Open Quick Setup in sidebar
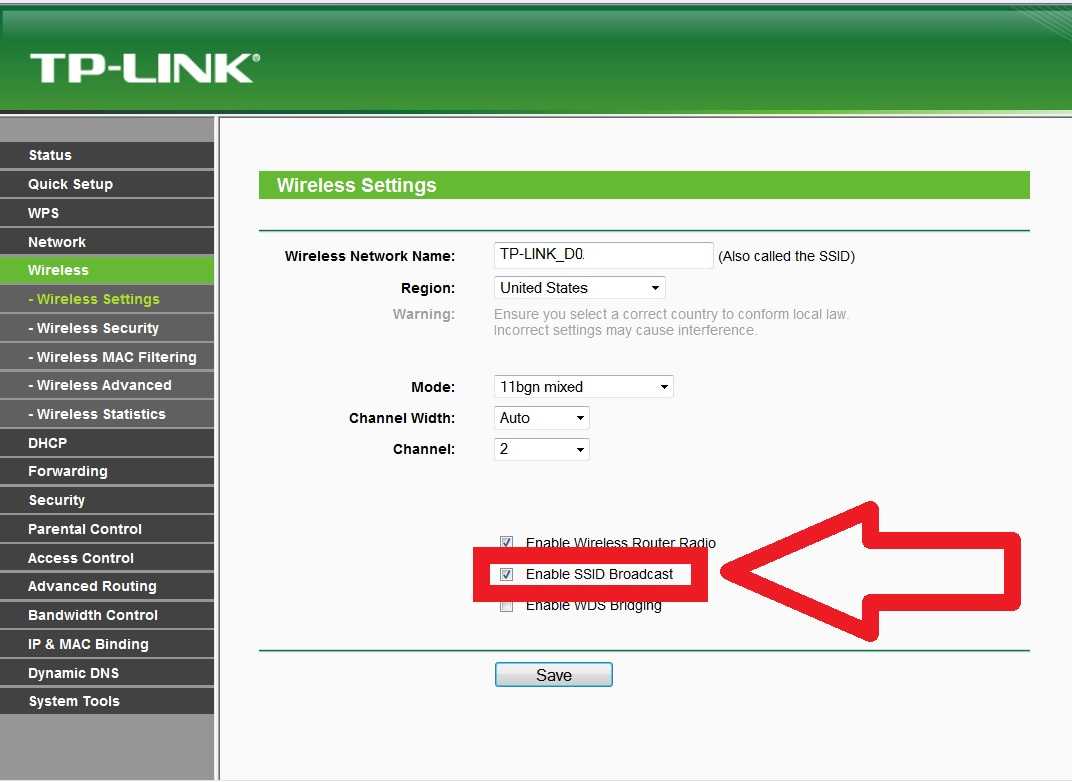The image size is (1072, 782). pos(107,184)
